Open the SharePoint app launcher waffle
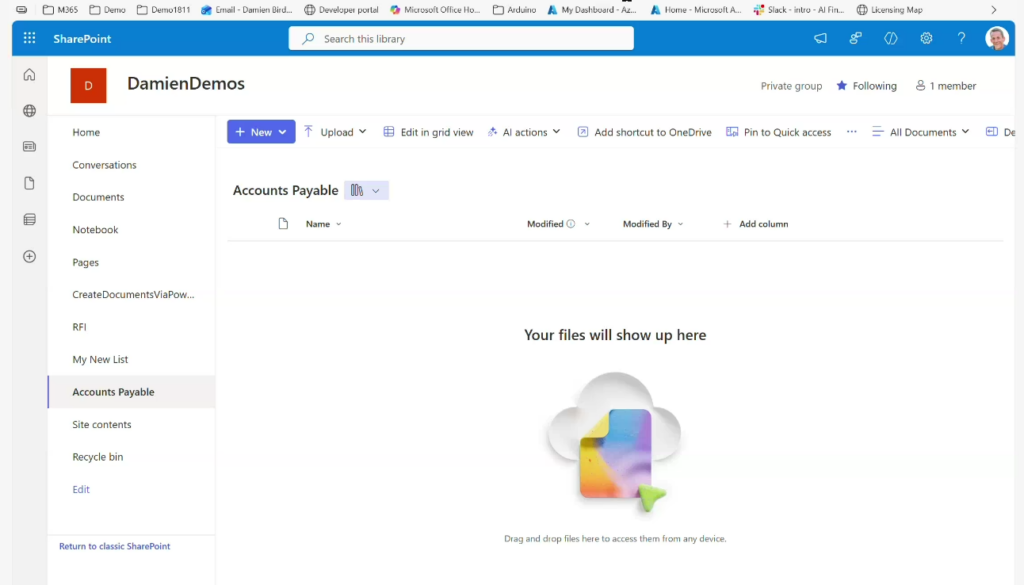This screenshot has width=1024, height=585. click(29, 39)
